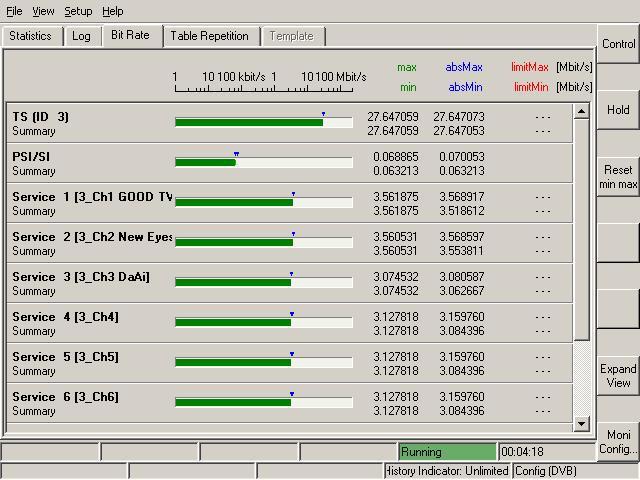Open the File menu
640x480 pixels.
[14, 11]
